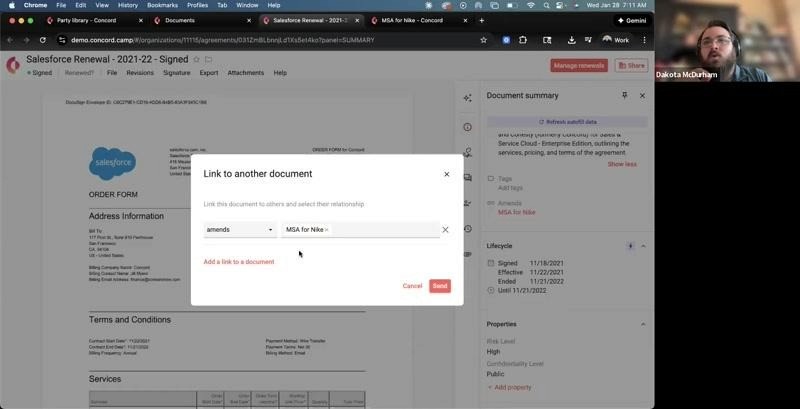Screen dimensions: 800x409
Task: Click Manage renewals button
Action: 579,65
